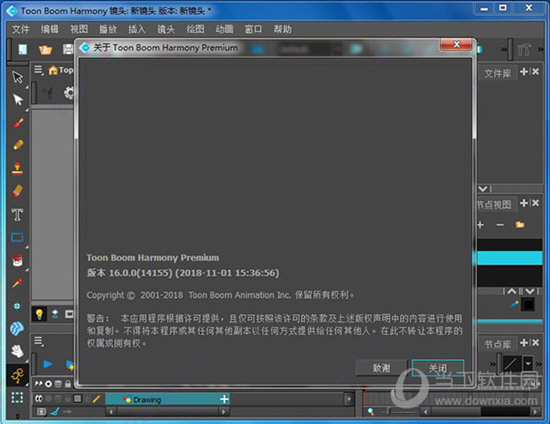The height and width of the screenshot is (424, 550).
Task: Open the 窗口 menu
Action: tap(253, 29)
